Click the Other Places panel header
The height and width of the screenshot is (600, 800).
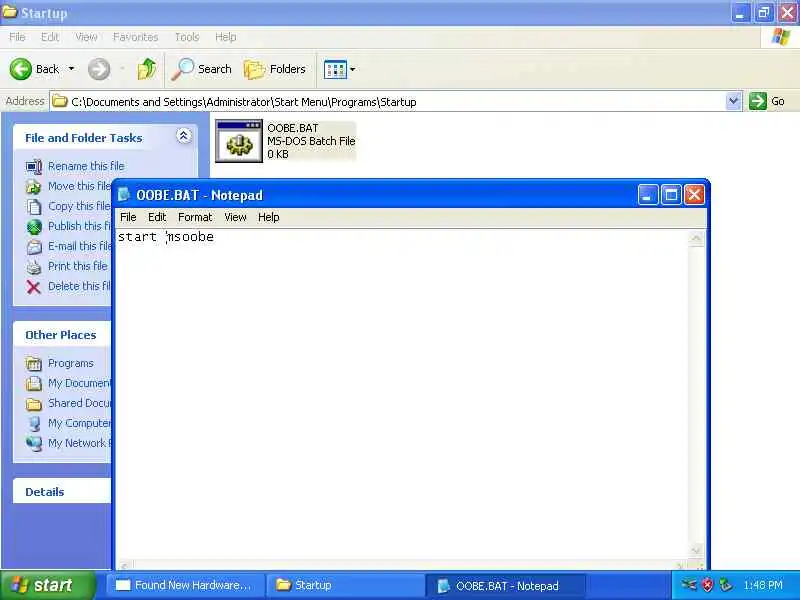pos(62,335)
